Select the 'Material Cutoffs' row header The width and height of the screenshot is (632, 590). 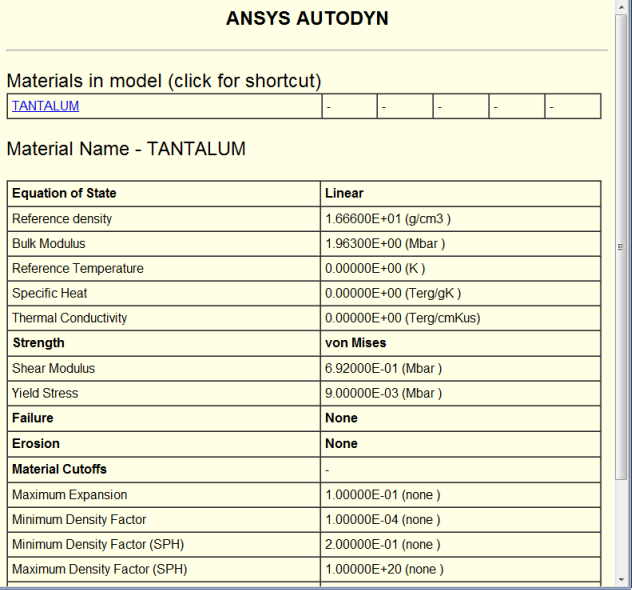pyautogui.click(x=59, y=469)
